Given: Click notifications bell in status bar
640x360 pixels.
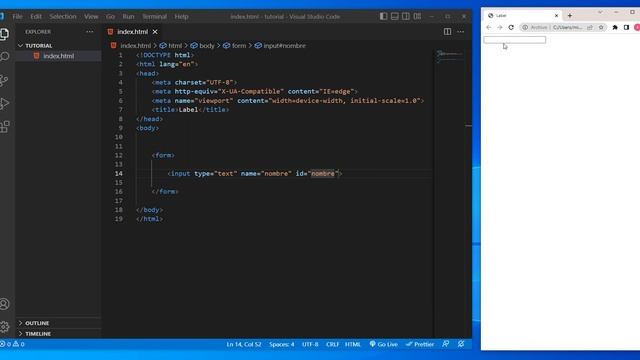Looking at the screenshot, I should pyautogui.click(x=461, y=344).
